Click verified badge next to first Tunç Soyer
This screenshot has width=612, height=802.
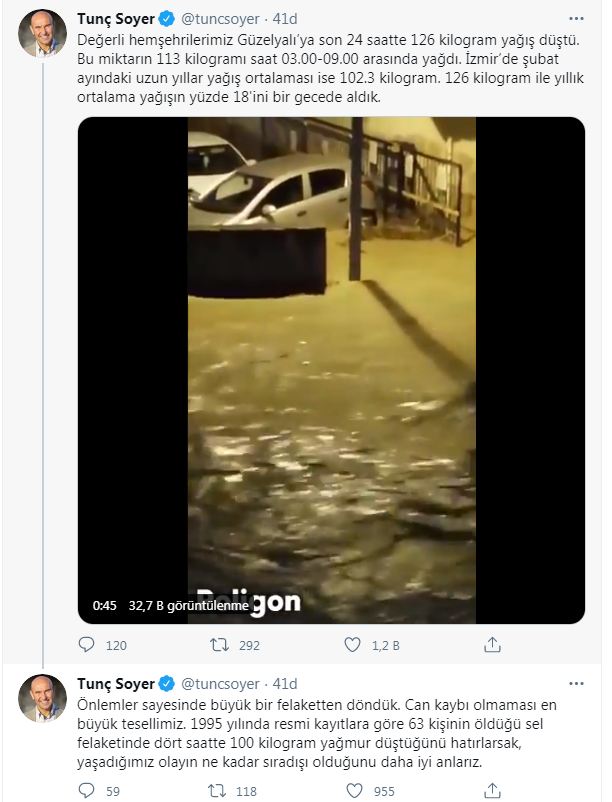point(166,19)
